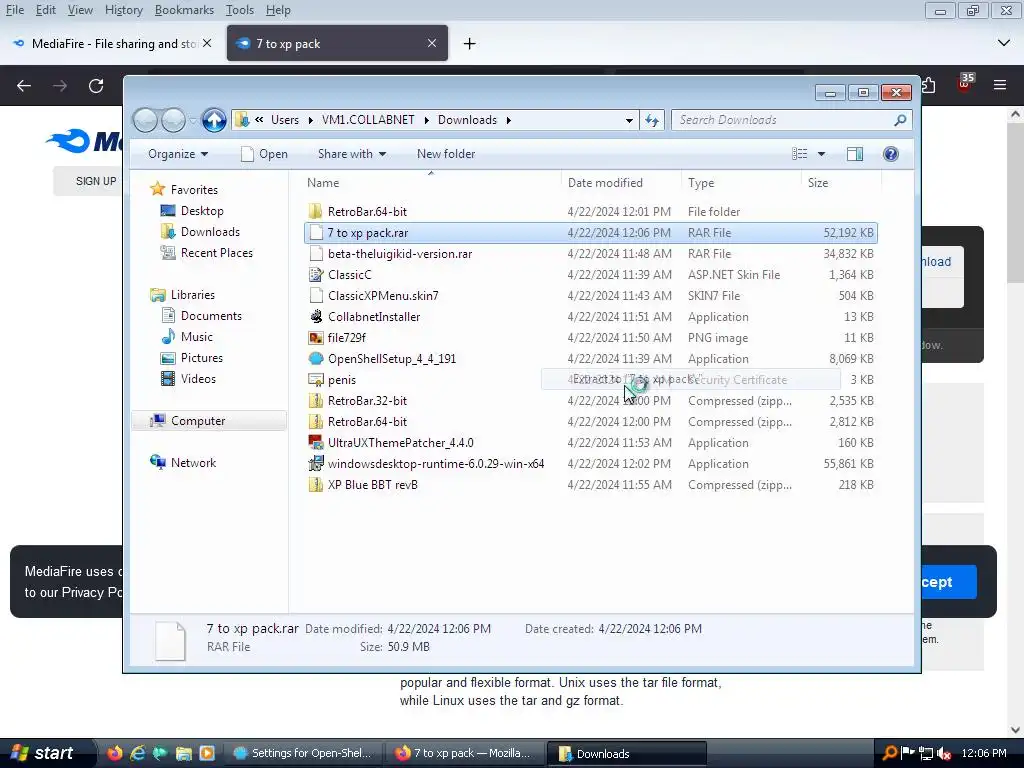Viewport: 1024px width, 768px height.
Task: Launch Internet Explorer from quick launch
Action: pyautogui.click(x=137, y=753)
